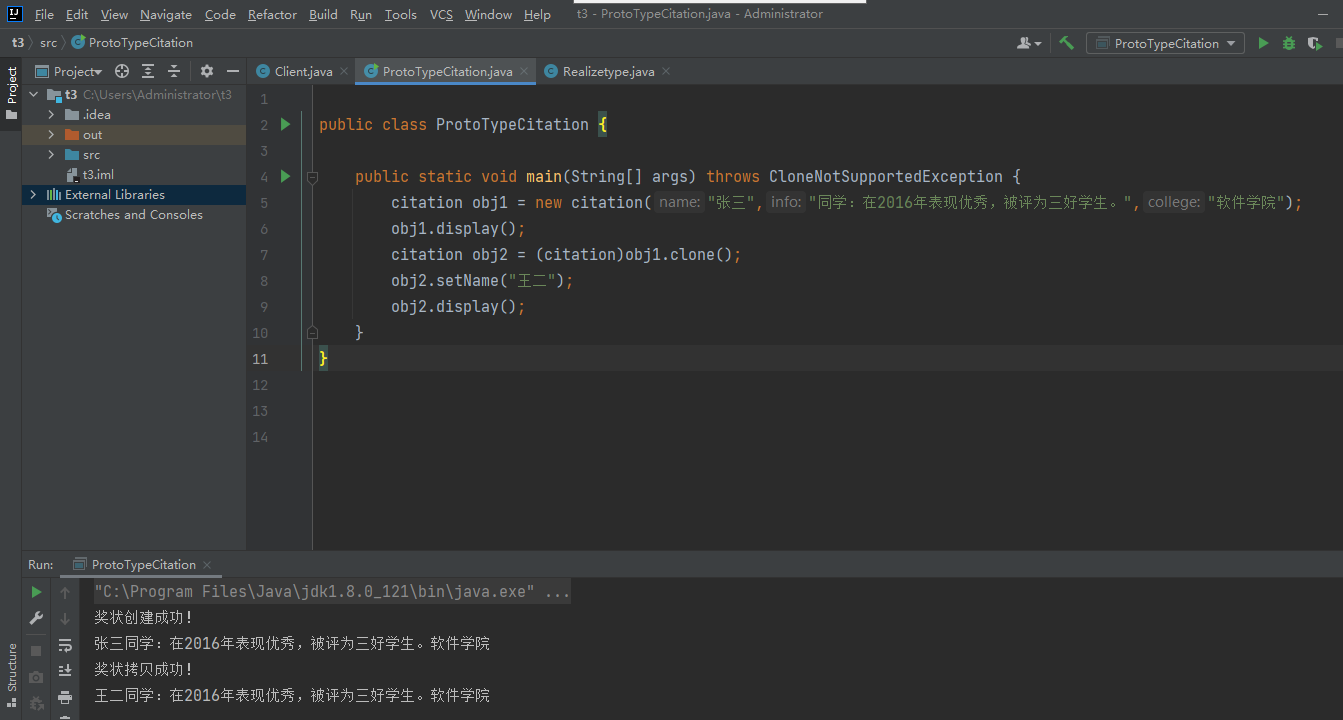
Task: Switch to the Client.java editor tab
Action: tap(302, 71)
